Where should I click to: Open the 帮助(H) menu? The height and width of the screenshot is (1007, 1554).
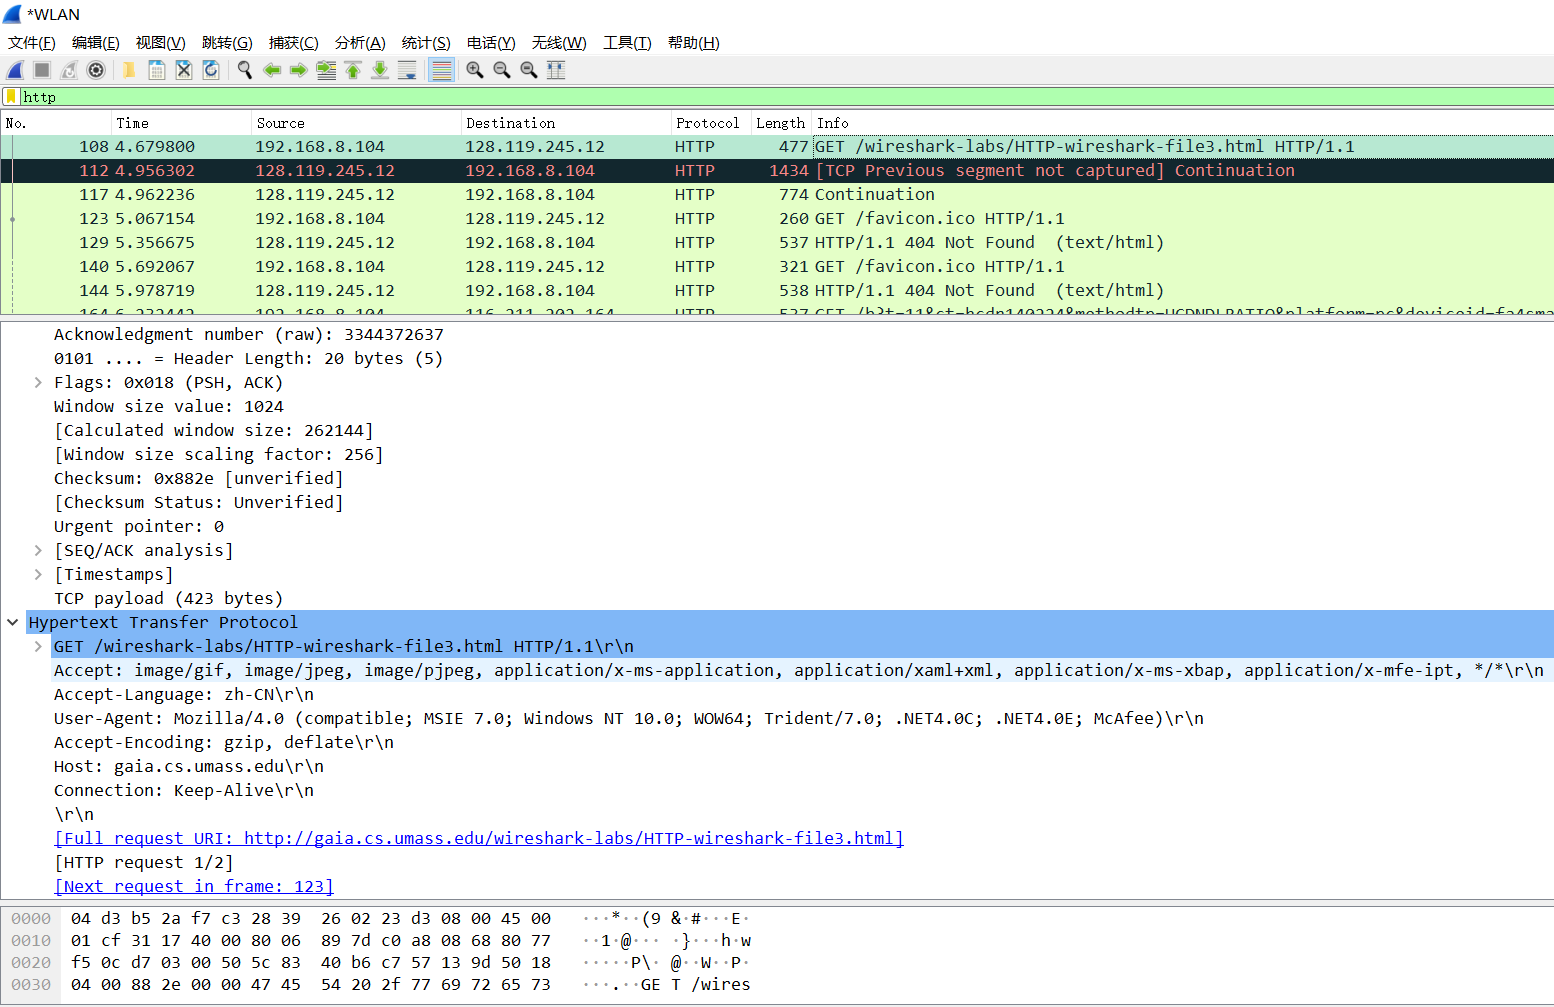(694, 43)
